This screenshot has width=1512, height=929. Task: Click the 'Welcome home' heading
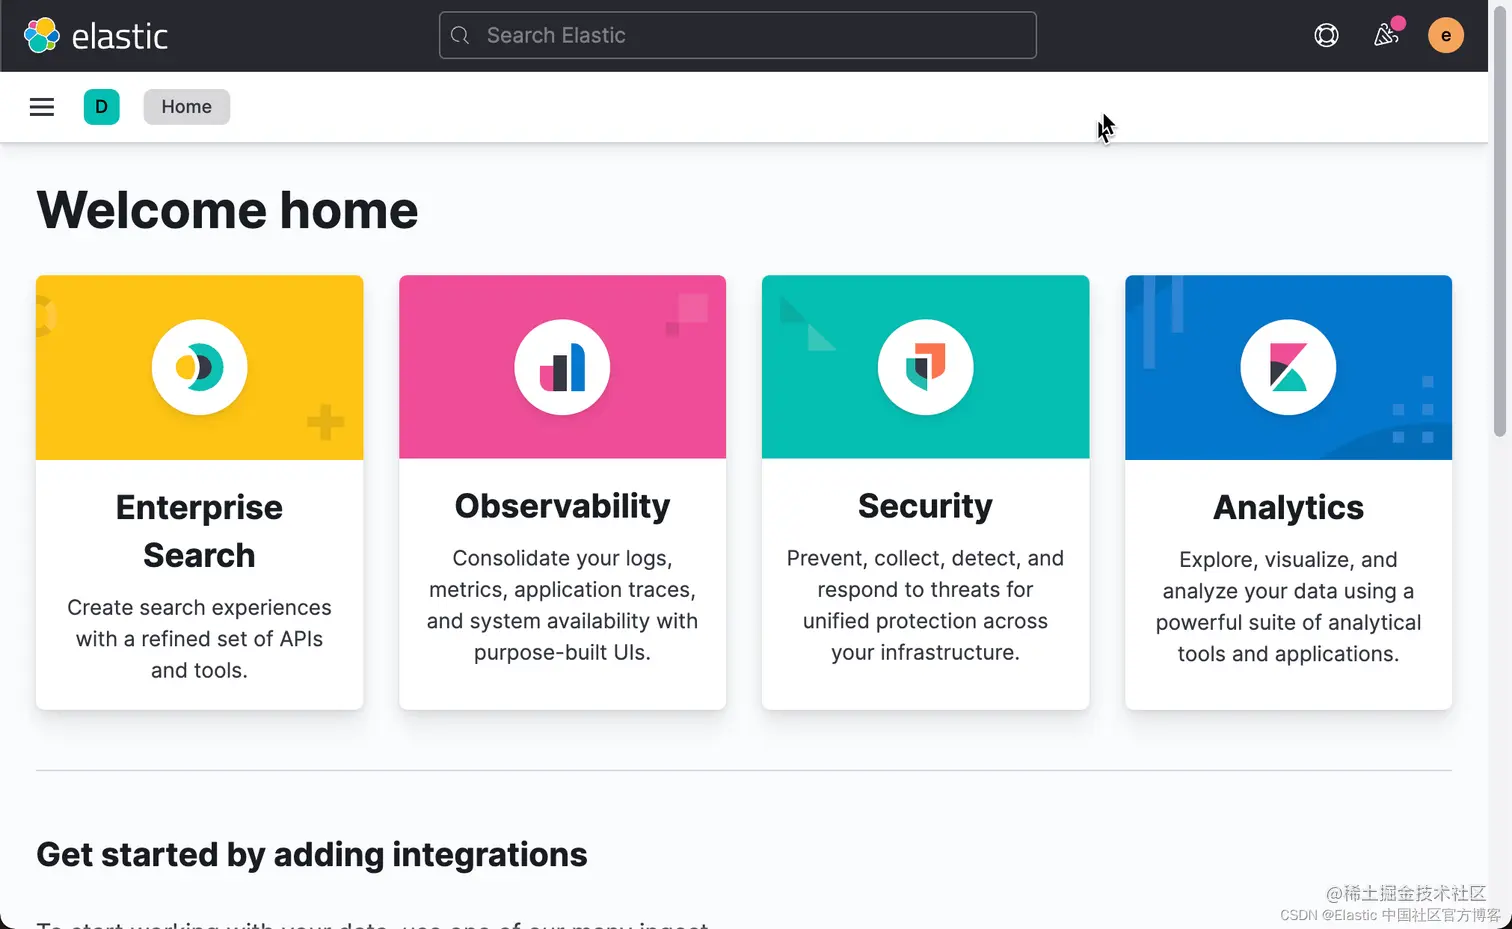(x=227, y=210)
